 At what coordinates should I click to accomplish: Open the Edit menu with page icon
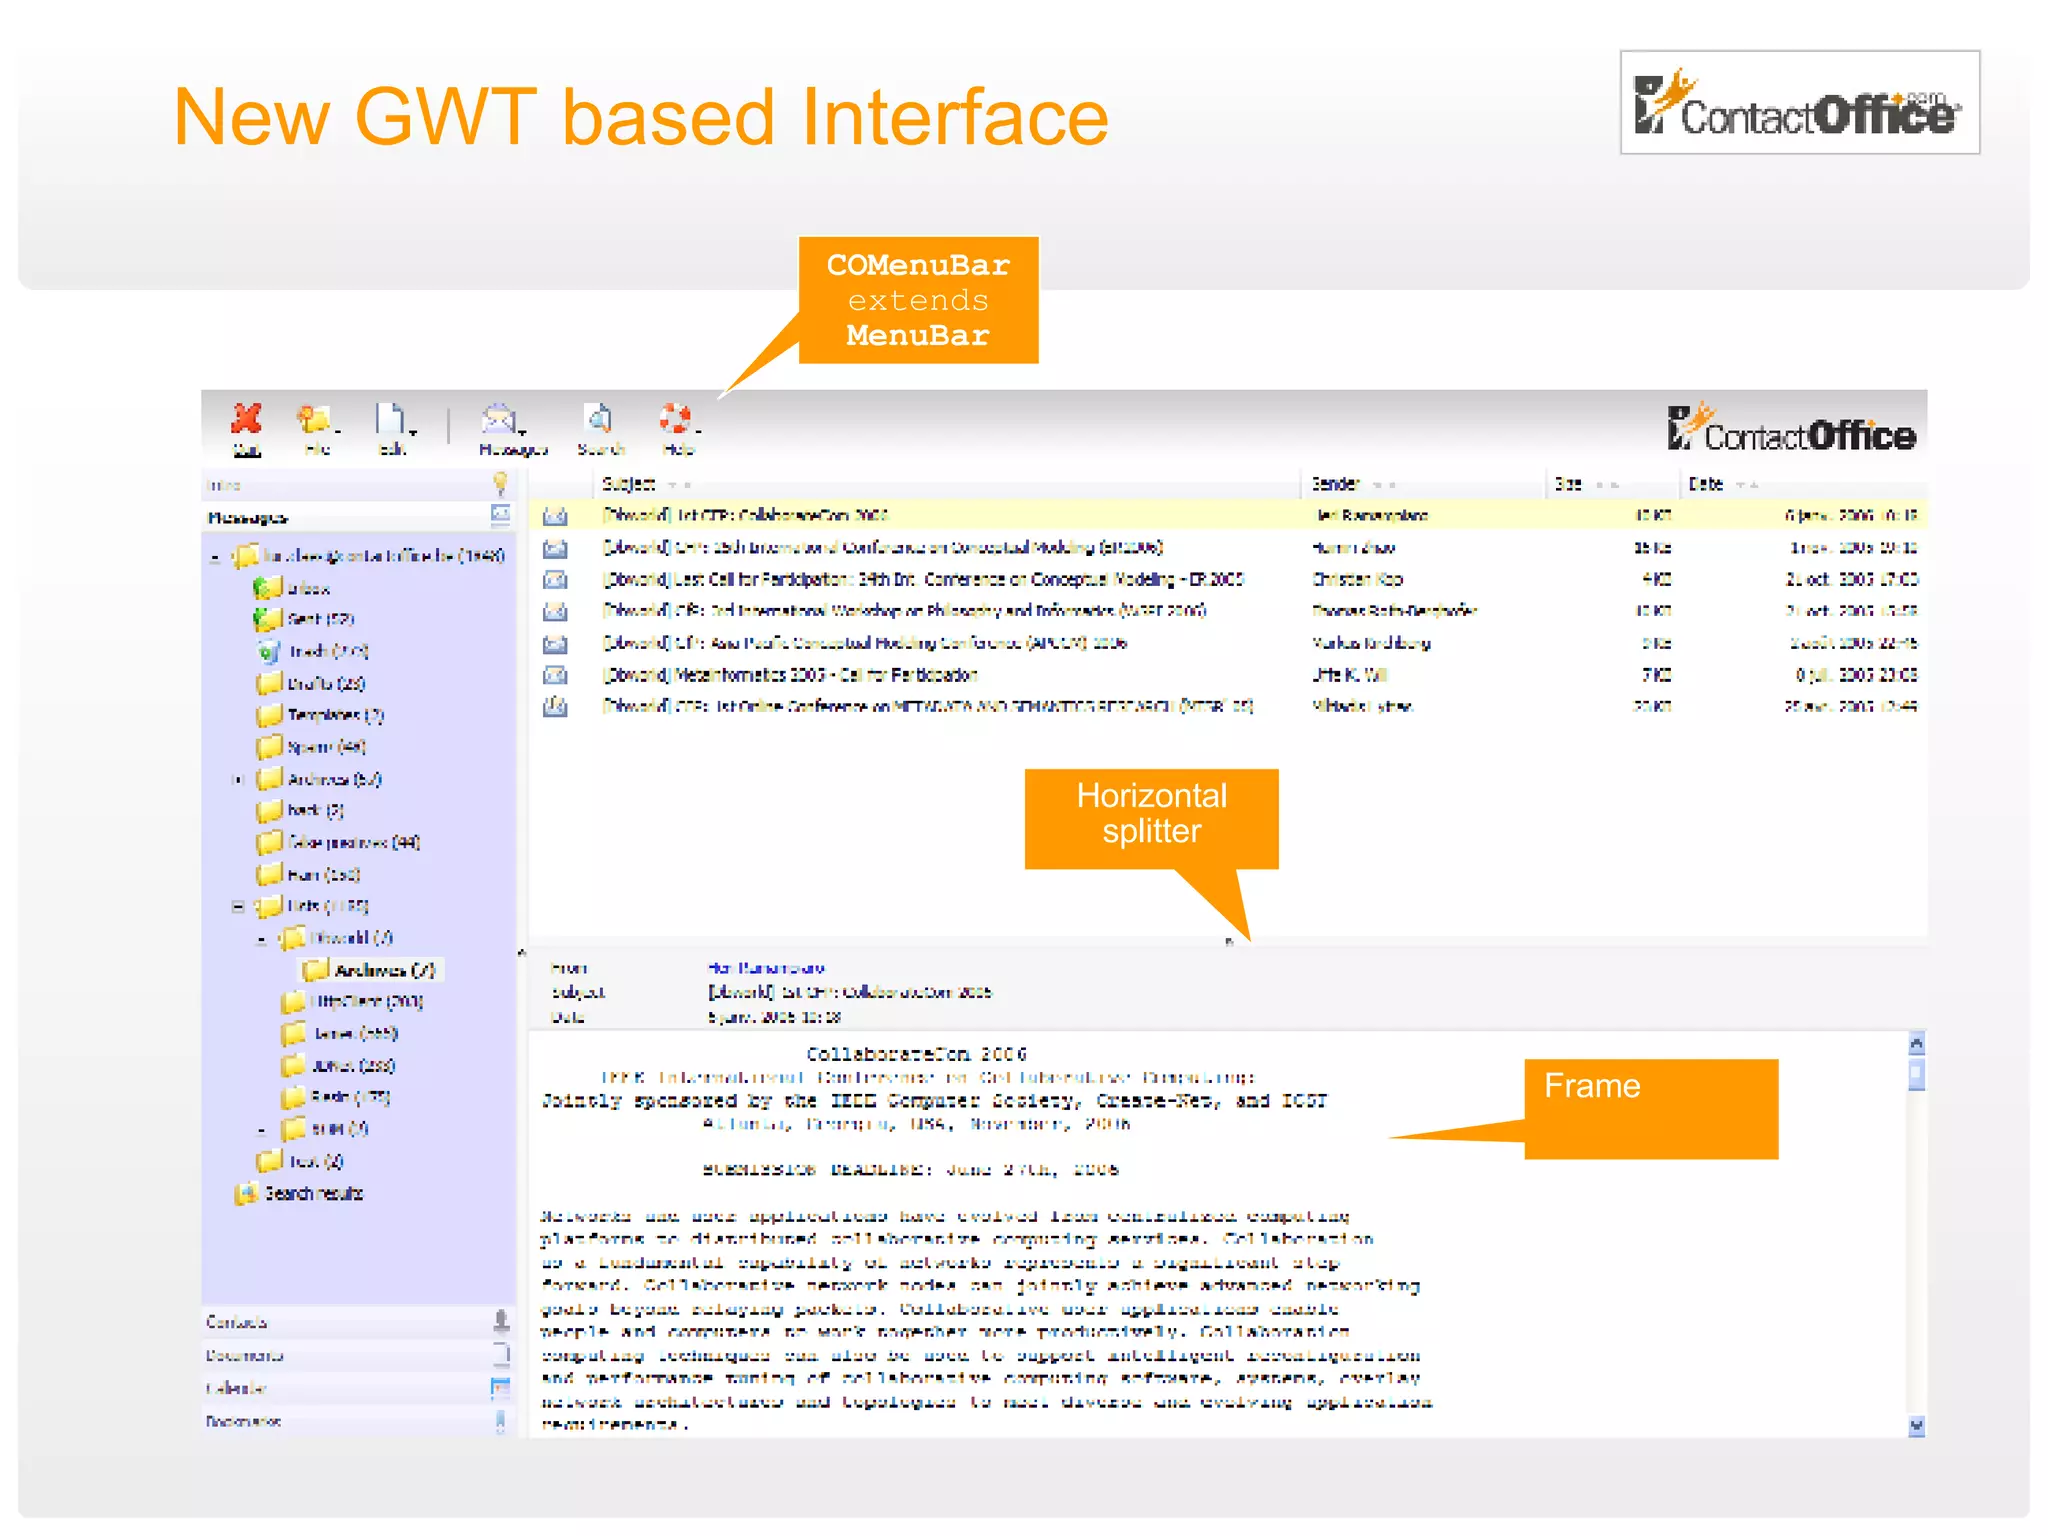coord(393,430)
